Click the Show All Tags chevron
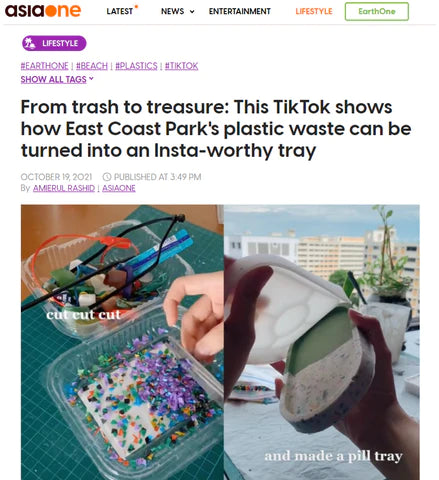Viewport: 439px width, 480px height. point(91,79)
